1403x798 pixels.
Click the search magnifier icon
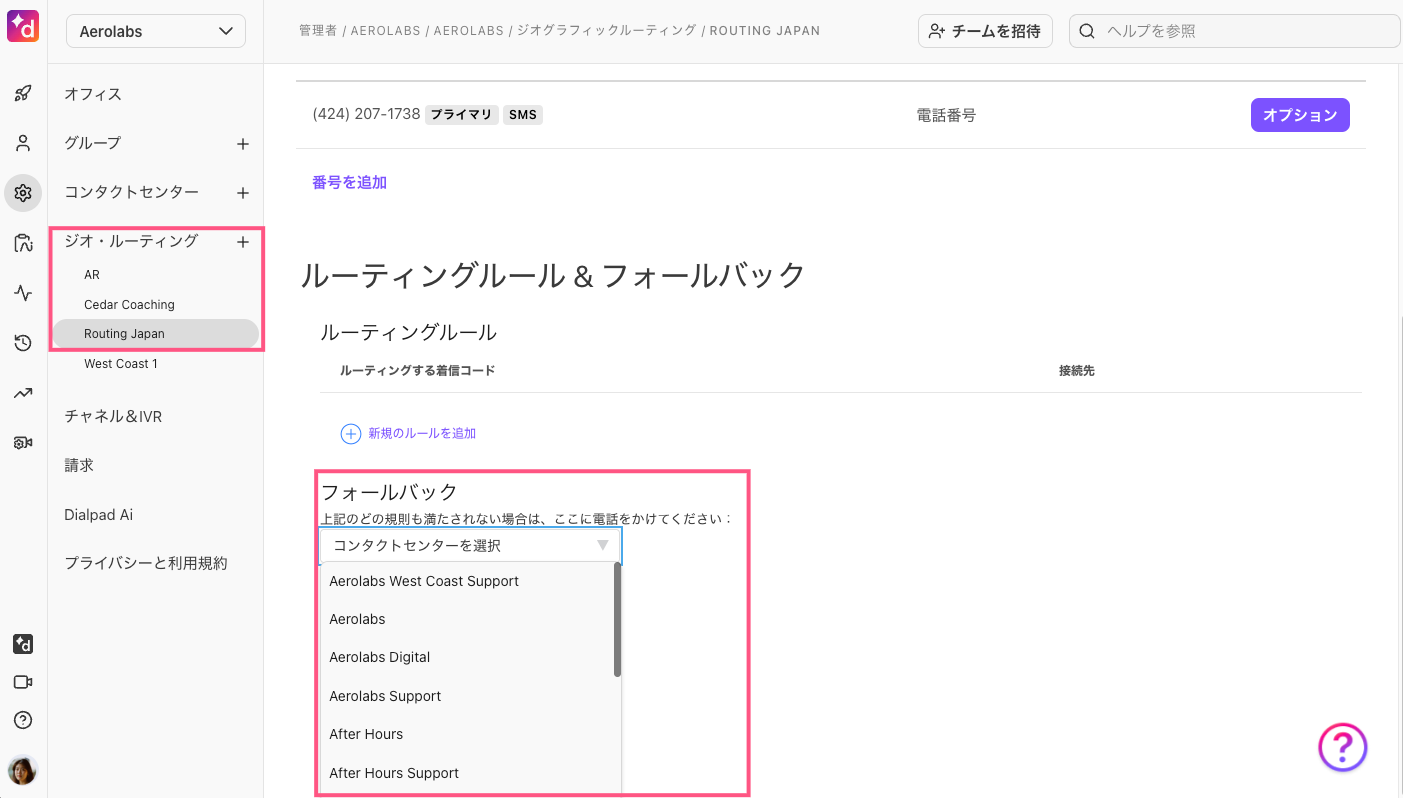point(1087,31)
